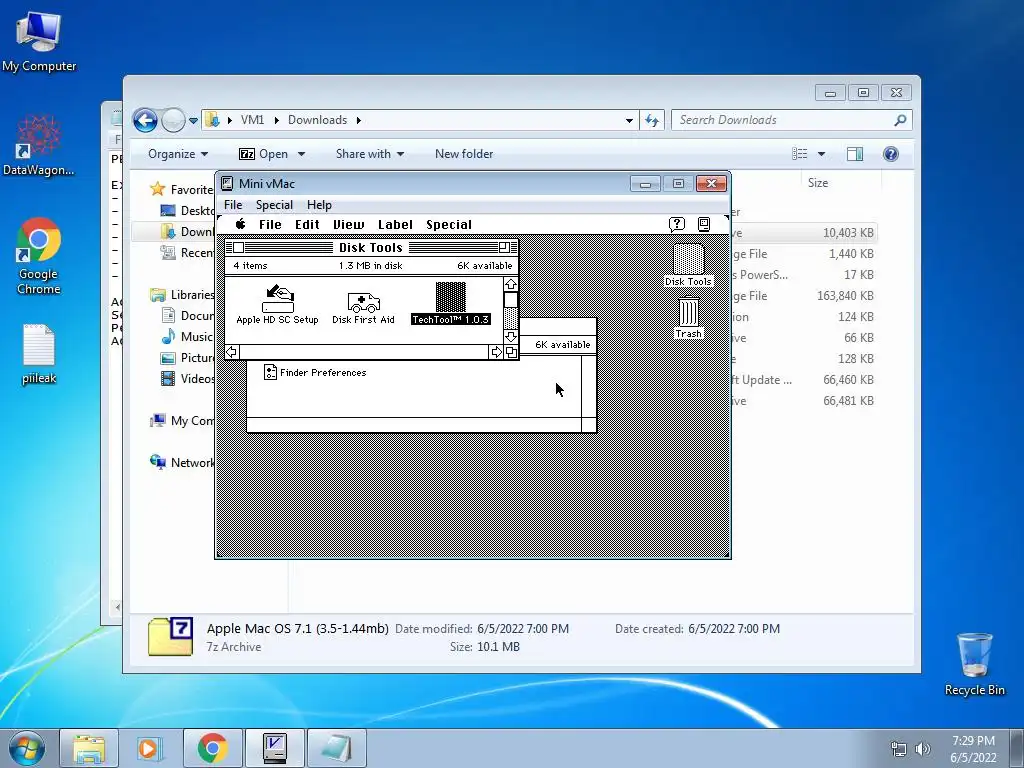Click the Disk Tools window size box
The width and height of the screenshot is (1024, 768).
click(x=511, y=353)
